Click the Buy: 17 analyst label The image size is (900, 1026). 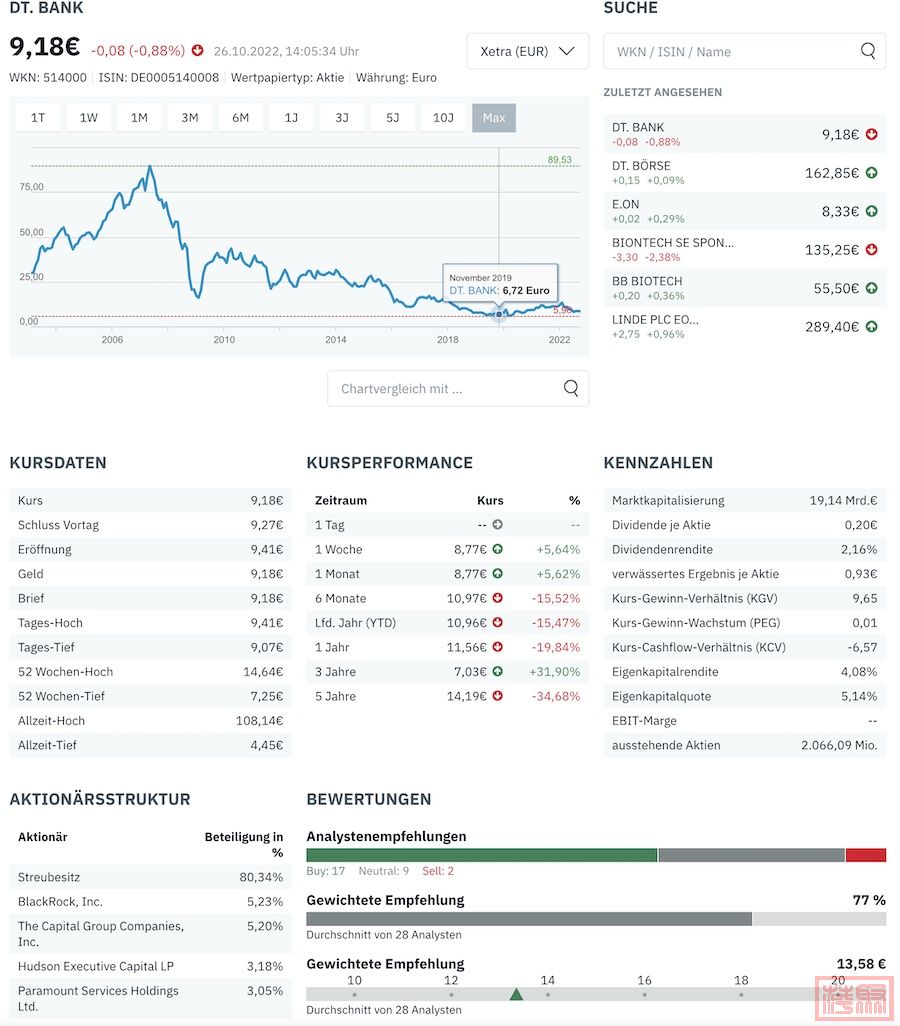[325, 871]
